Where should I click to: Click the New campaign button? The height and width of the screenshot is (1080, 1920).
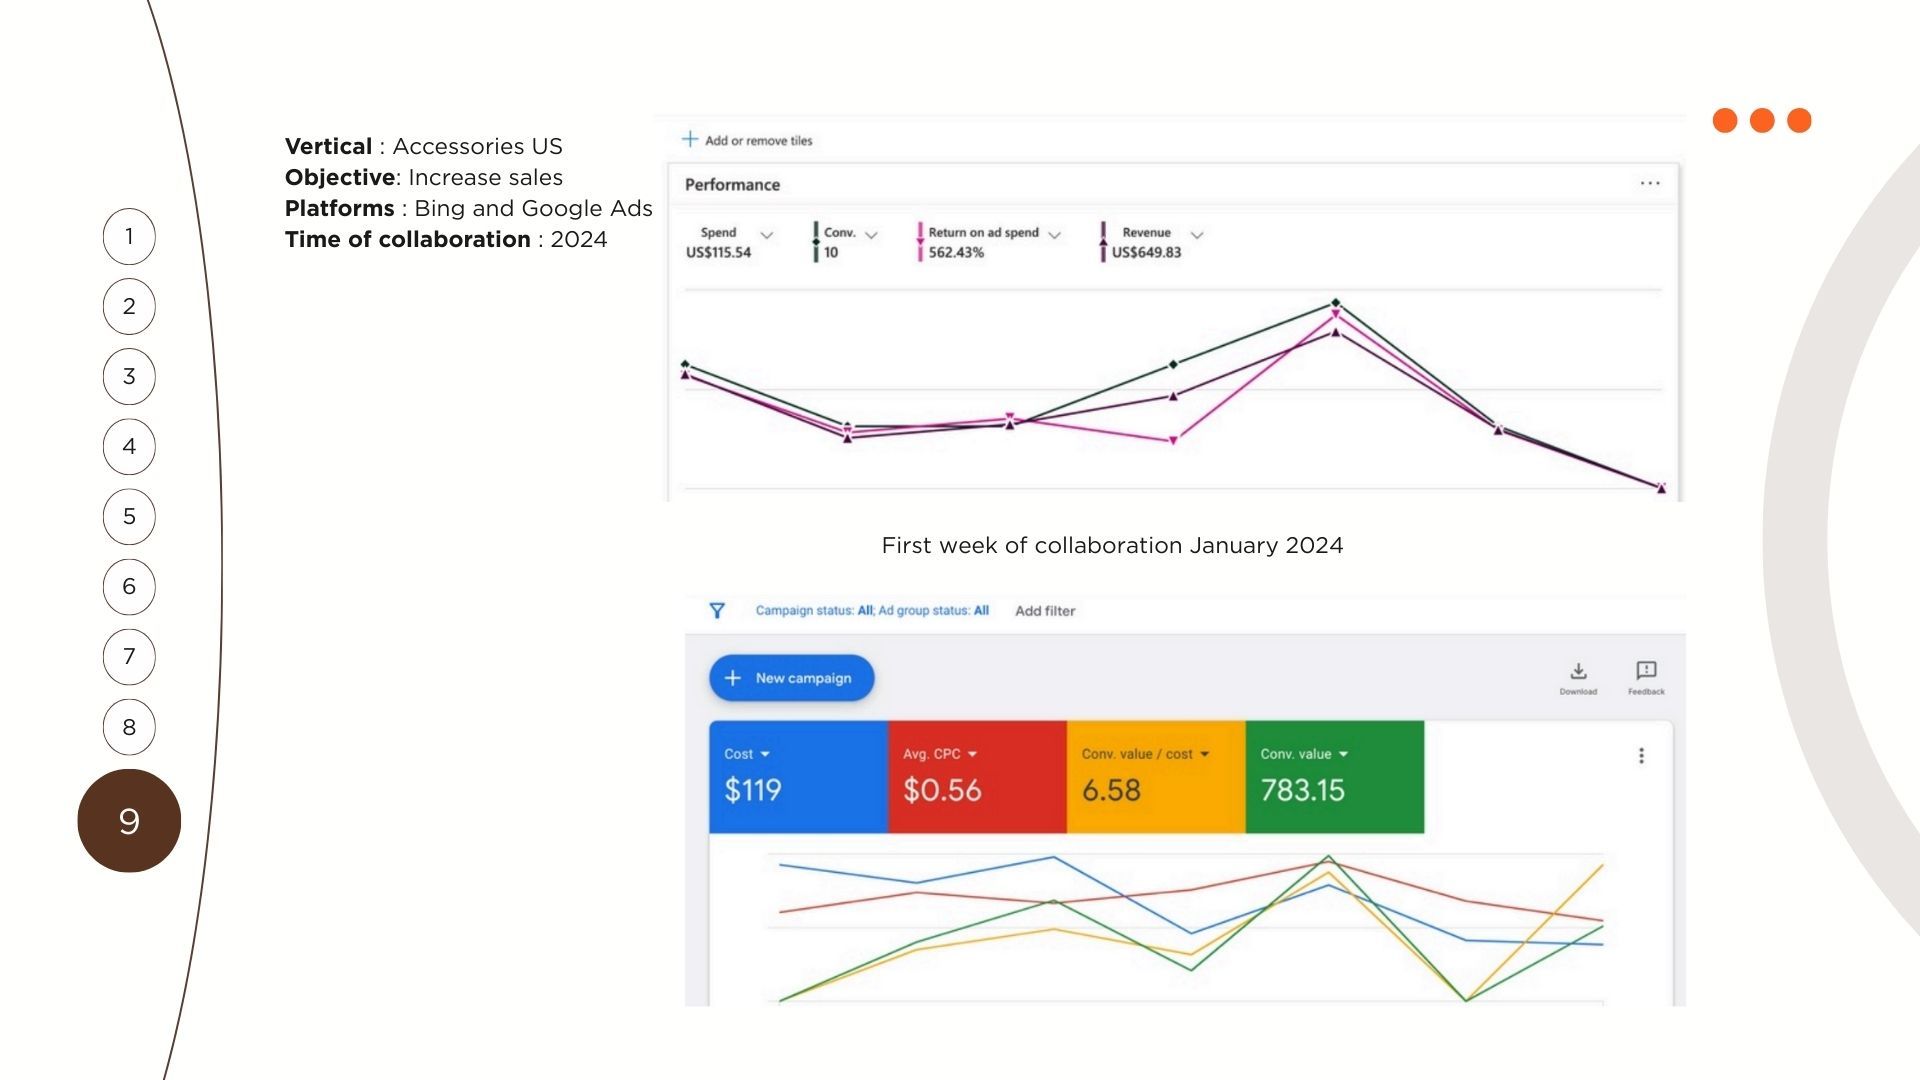(791, 678)
